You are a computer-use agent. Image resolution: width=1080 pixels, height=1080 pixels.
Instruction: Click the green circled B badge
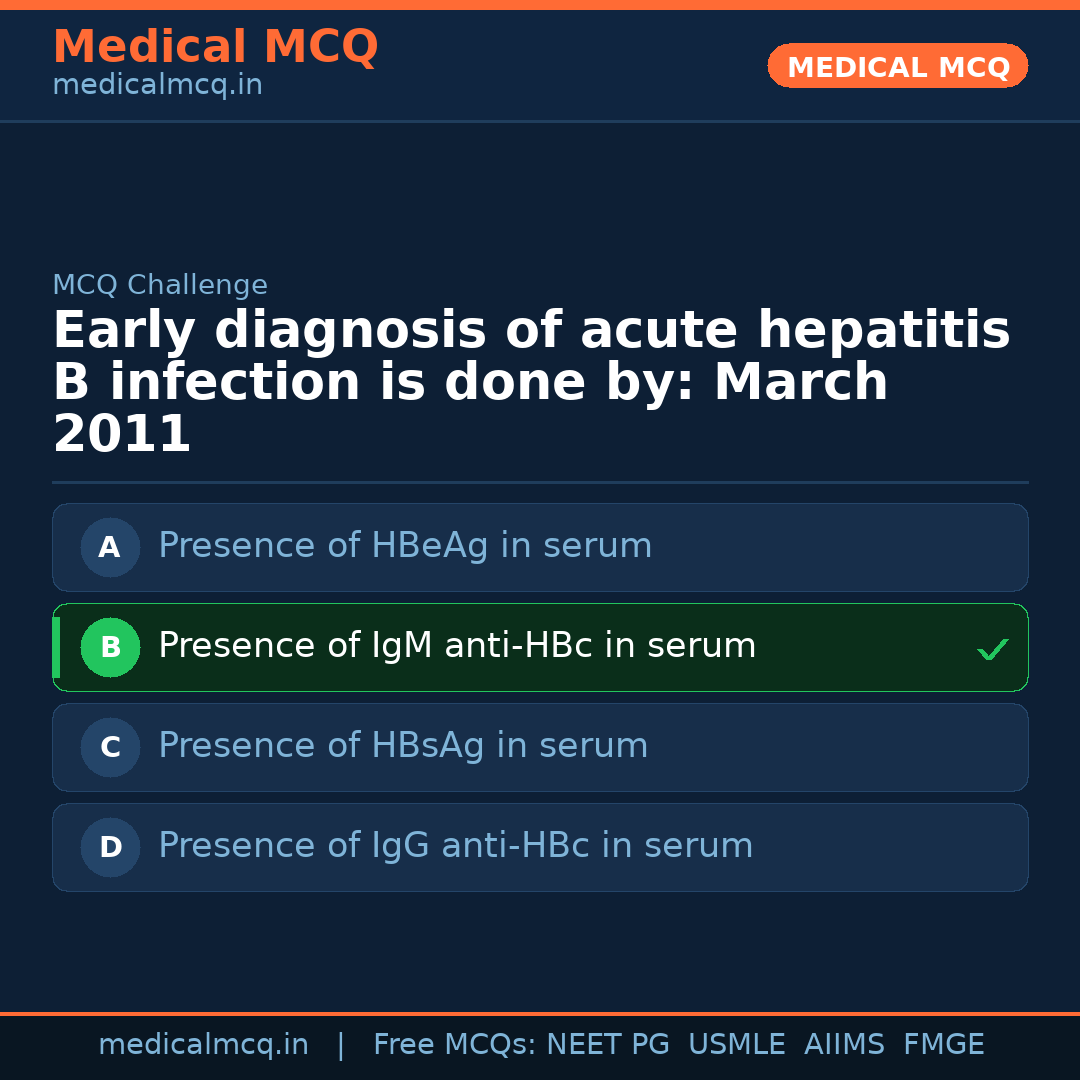(110, 647)
